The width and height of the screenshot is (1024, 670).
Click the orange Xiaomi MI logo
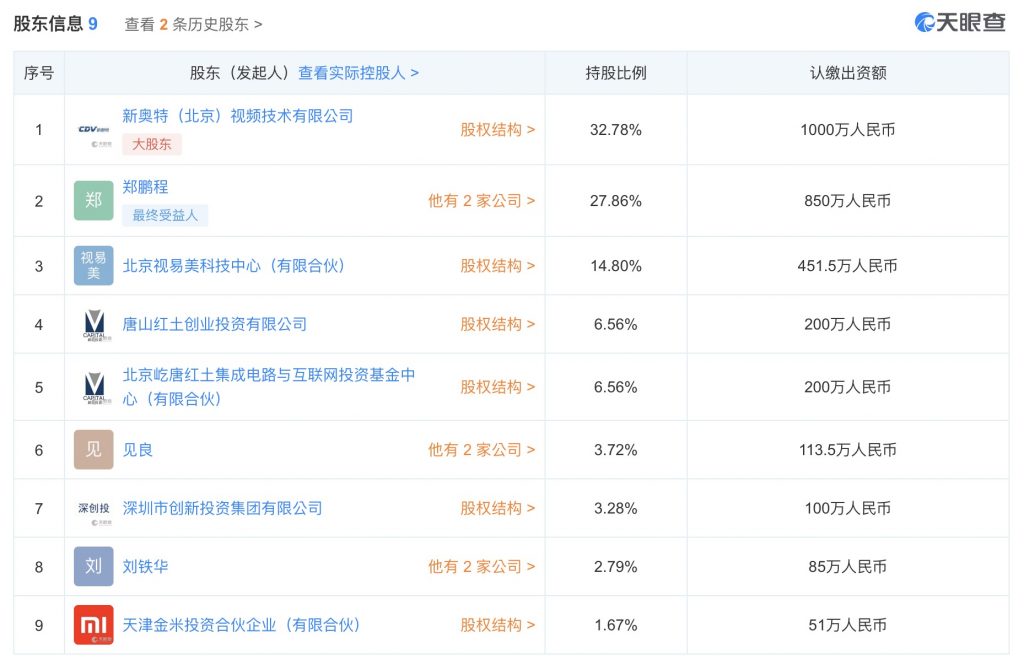click(94, 625)
